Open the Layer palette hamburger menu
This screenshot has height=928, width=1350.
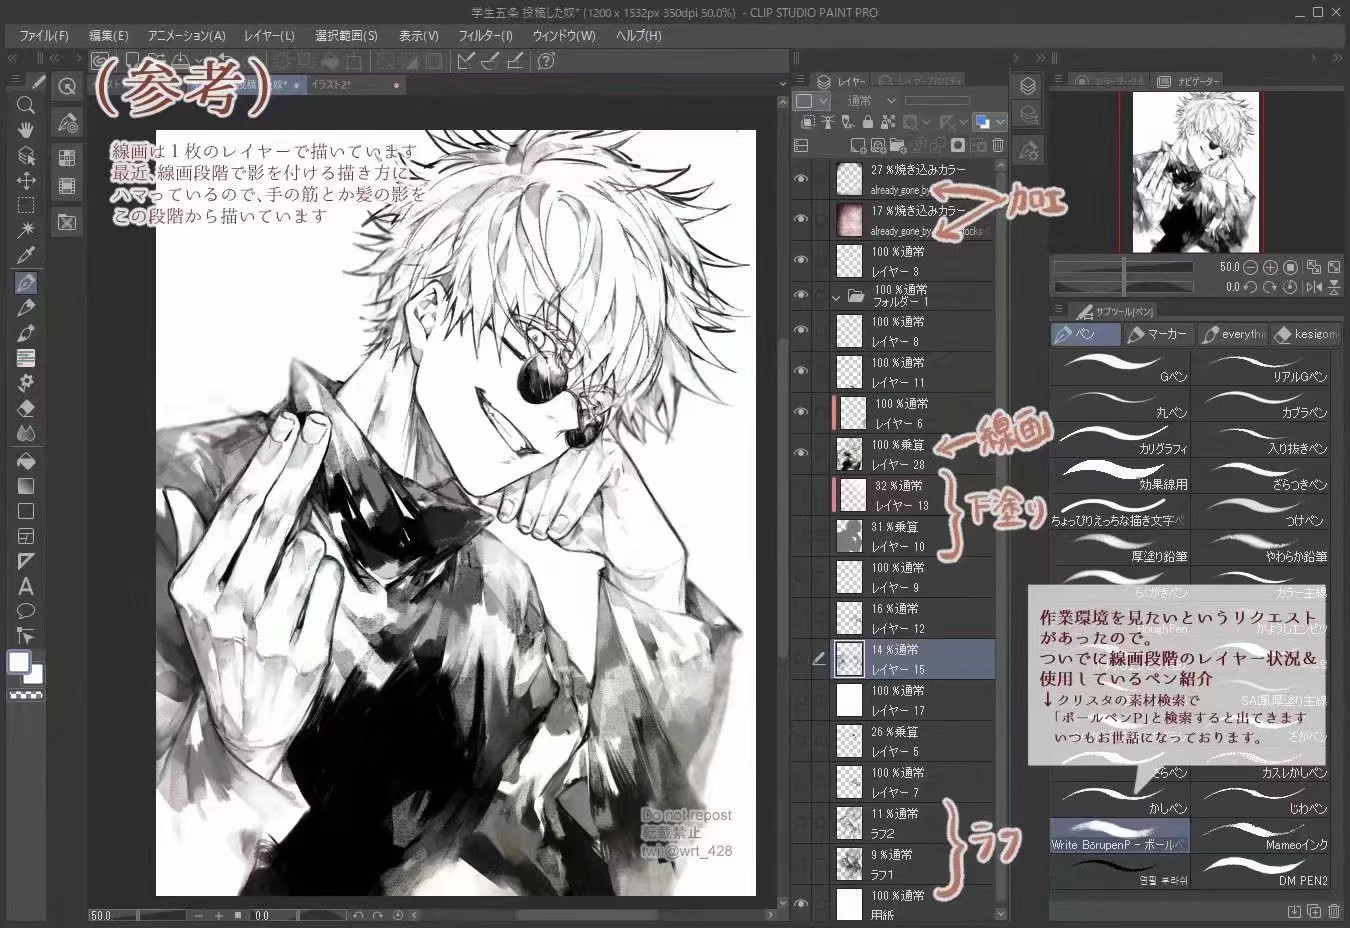[x=799, y=80]
